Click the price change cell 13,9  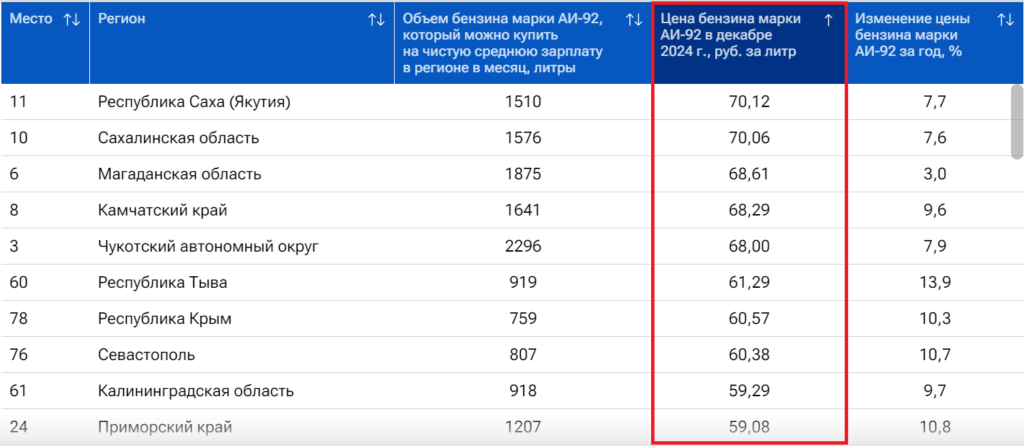tap(935, 283)
